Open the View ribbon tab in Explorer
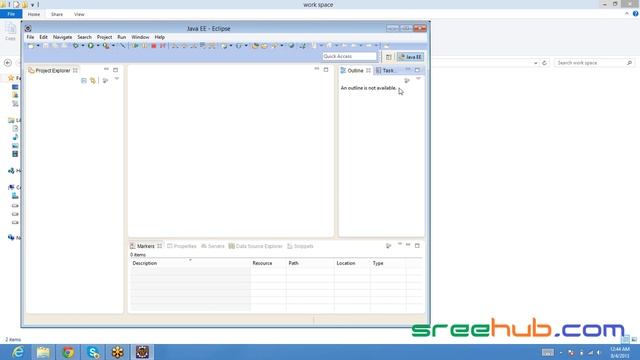 [79, 14]
